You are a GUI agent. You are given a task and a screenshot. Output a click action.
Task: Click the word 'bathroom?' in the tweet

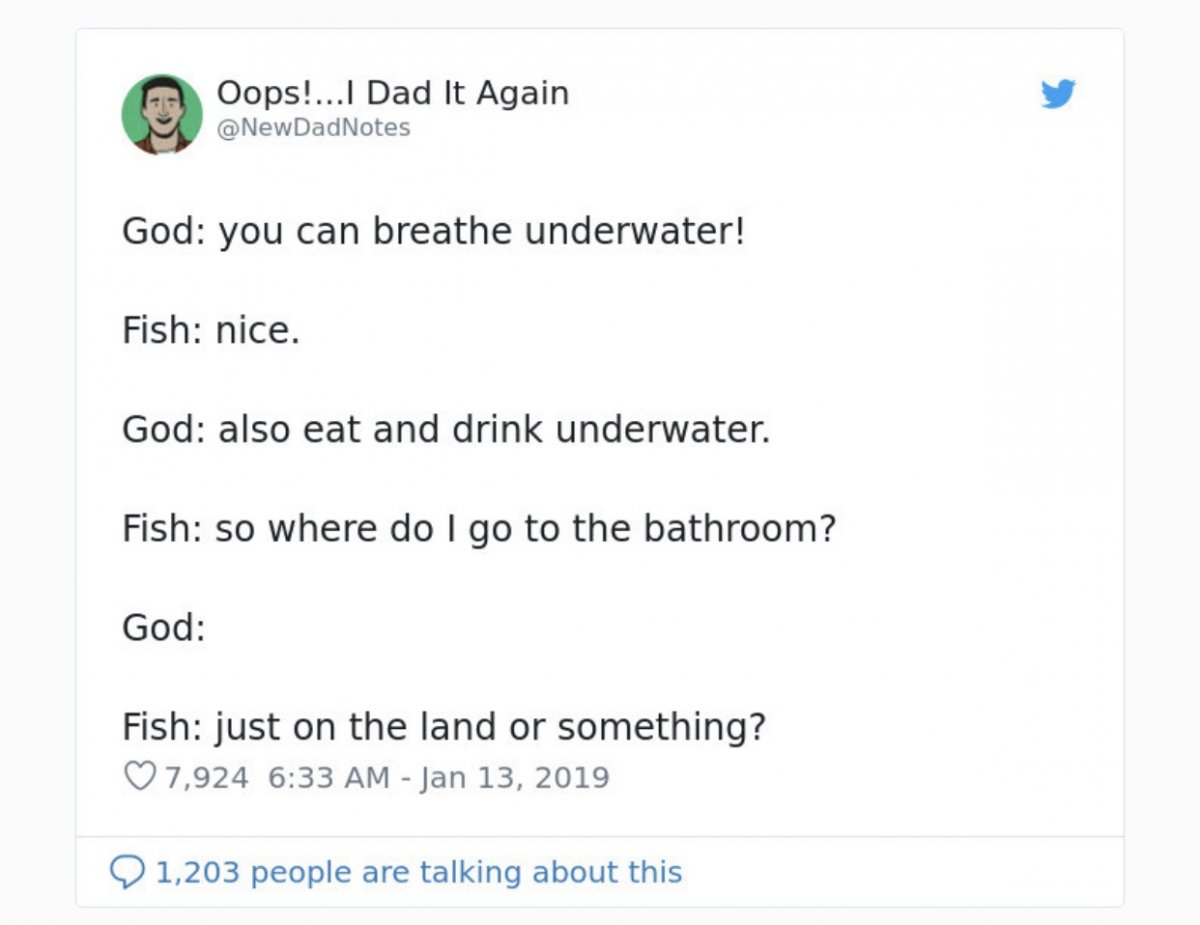pos(739,529)
